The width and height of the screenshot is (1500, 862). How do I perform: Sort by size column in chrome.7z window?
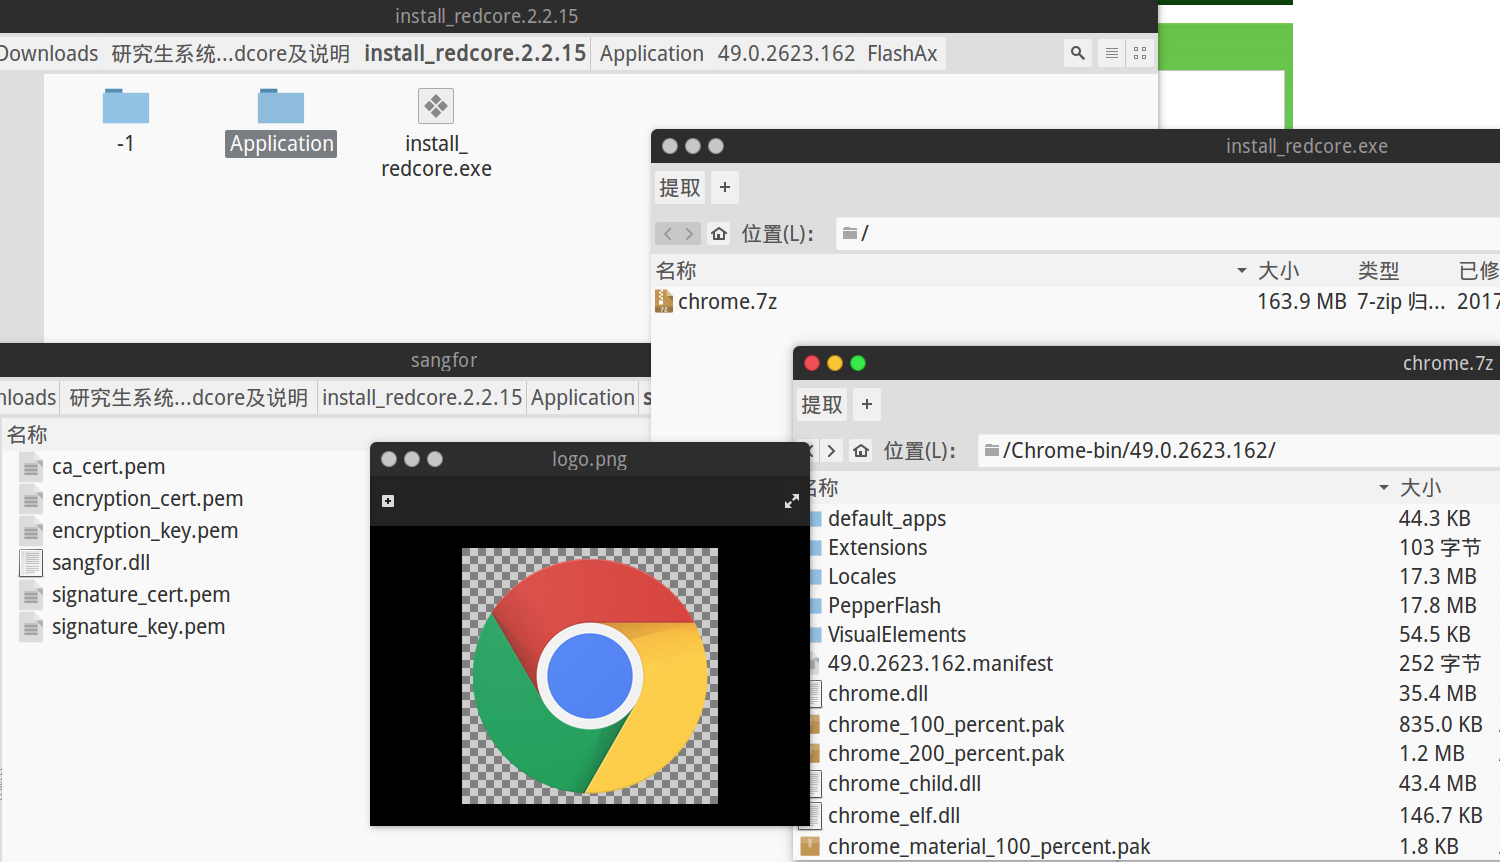coord(1420,488)
